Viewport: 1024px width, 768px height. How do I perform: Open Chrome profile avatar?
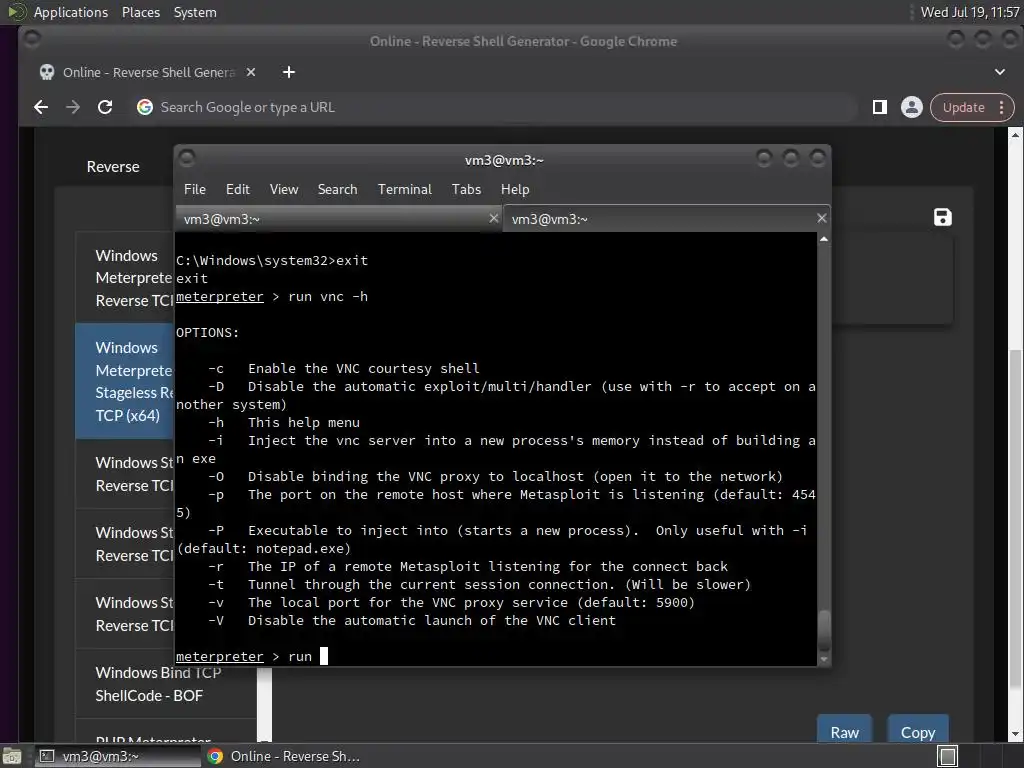click(912, 107)
